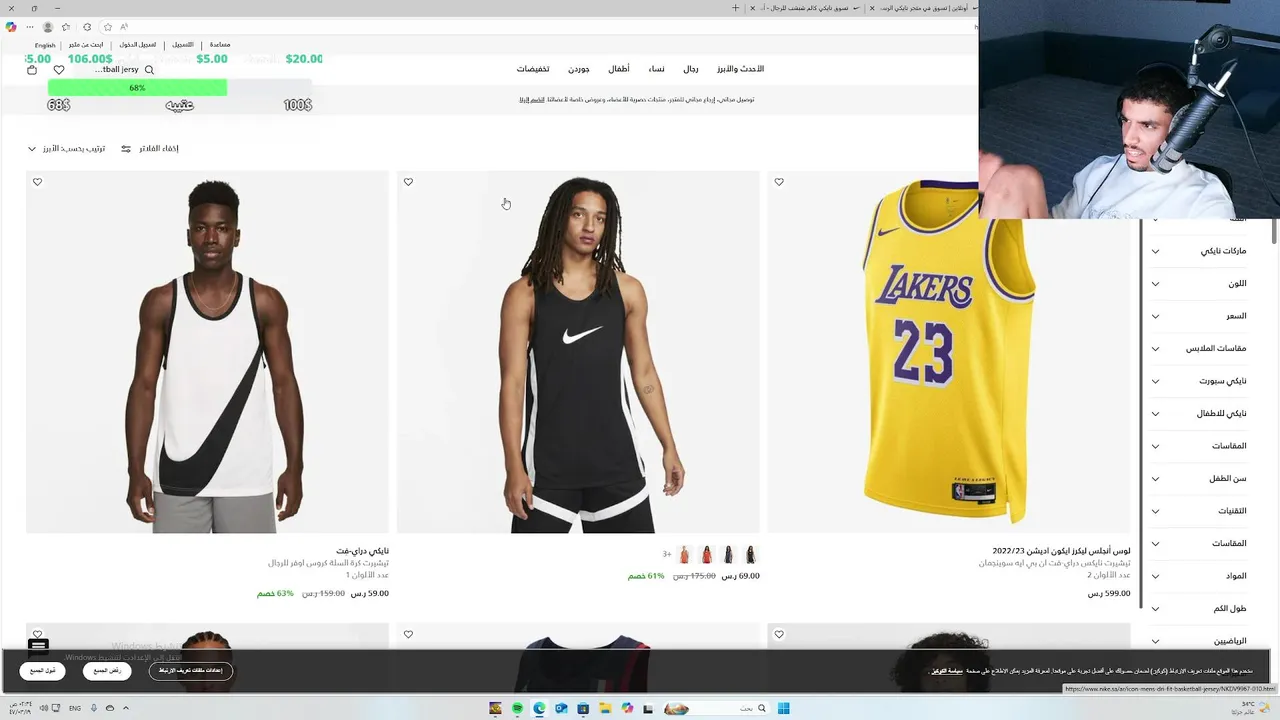Switch to the نايكي كالم شبشب browser tab
Viewport: 1280px width, 720px height.
pyautogui.click(x=806, y=8)
